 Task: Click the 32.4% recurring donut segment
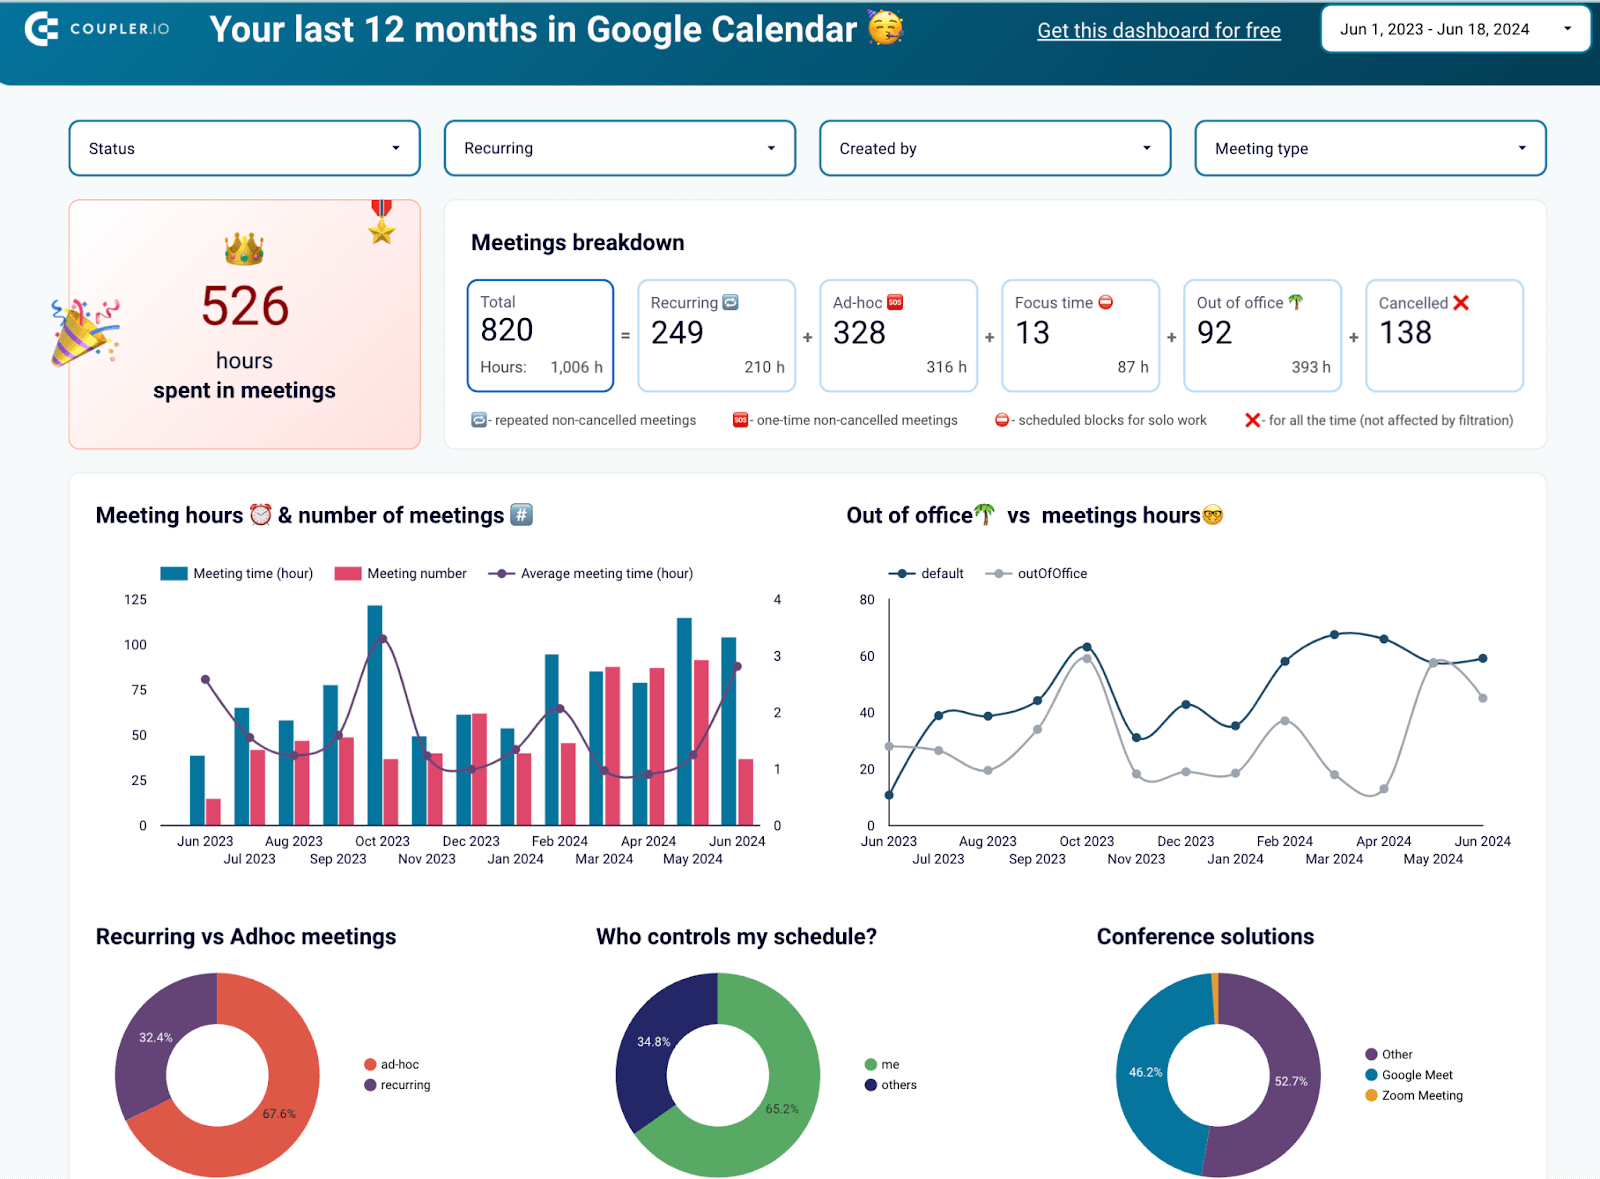point(156,1037)
